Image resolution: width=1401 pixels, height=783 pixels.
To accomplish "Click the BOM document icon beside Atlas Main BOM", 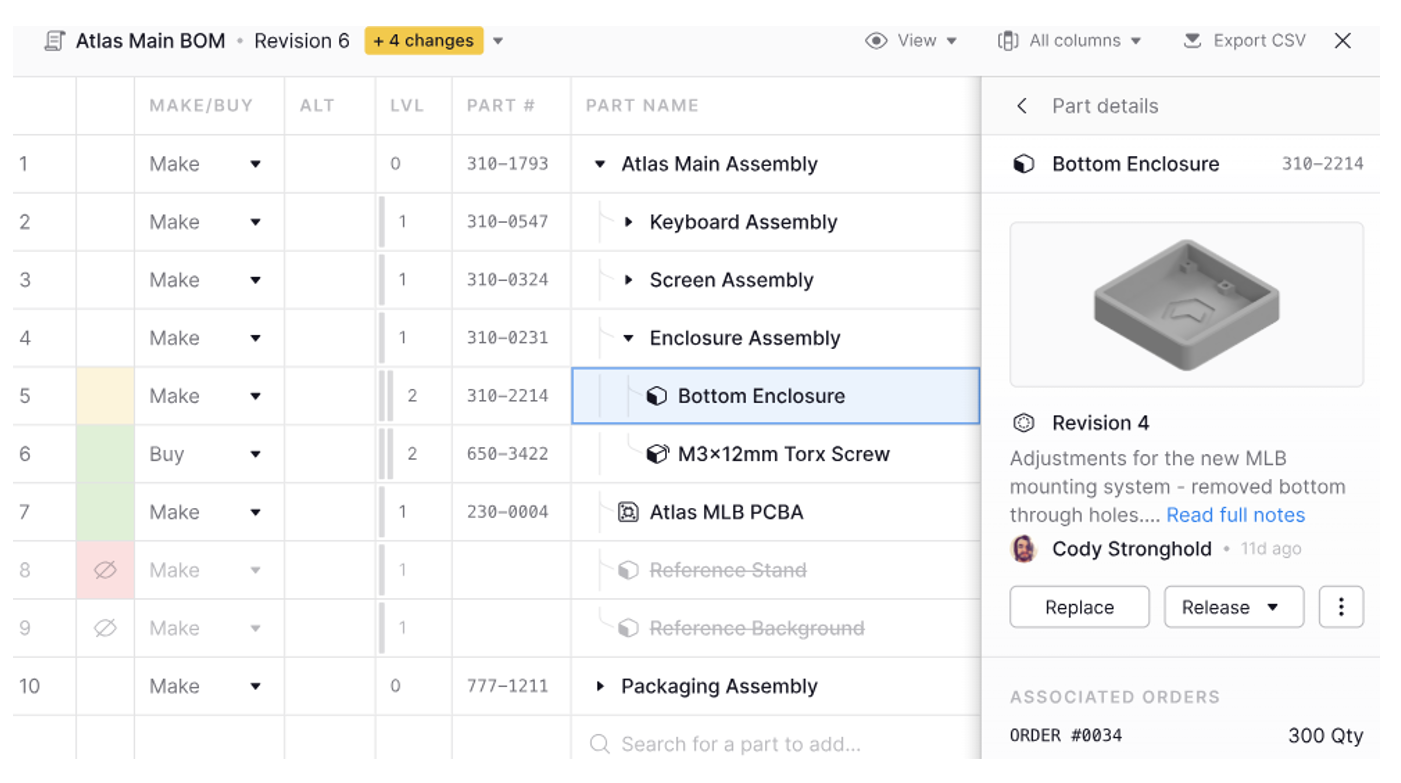I will pos(55,41).
